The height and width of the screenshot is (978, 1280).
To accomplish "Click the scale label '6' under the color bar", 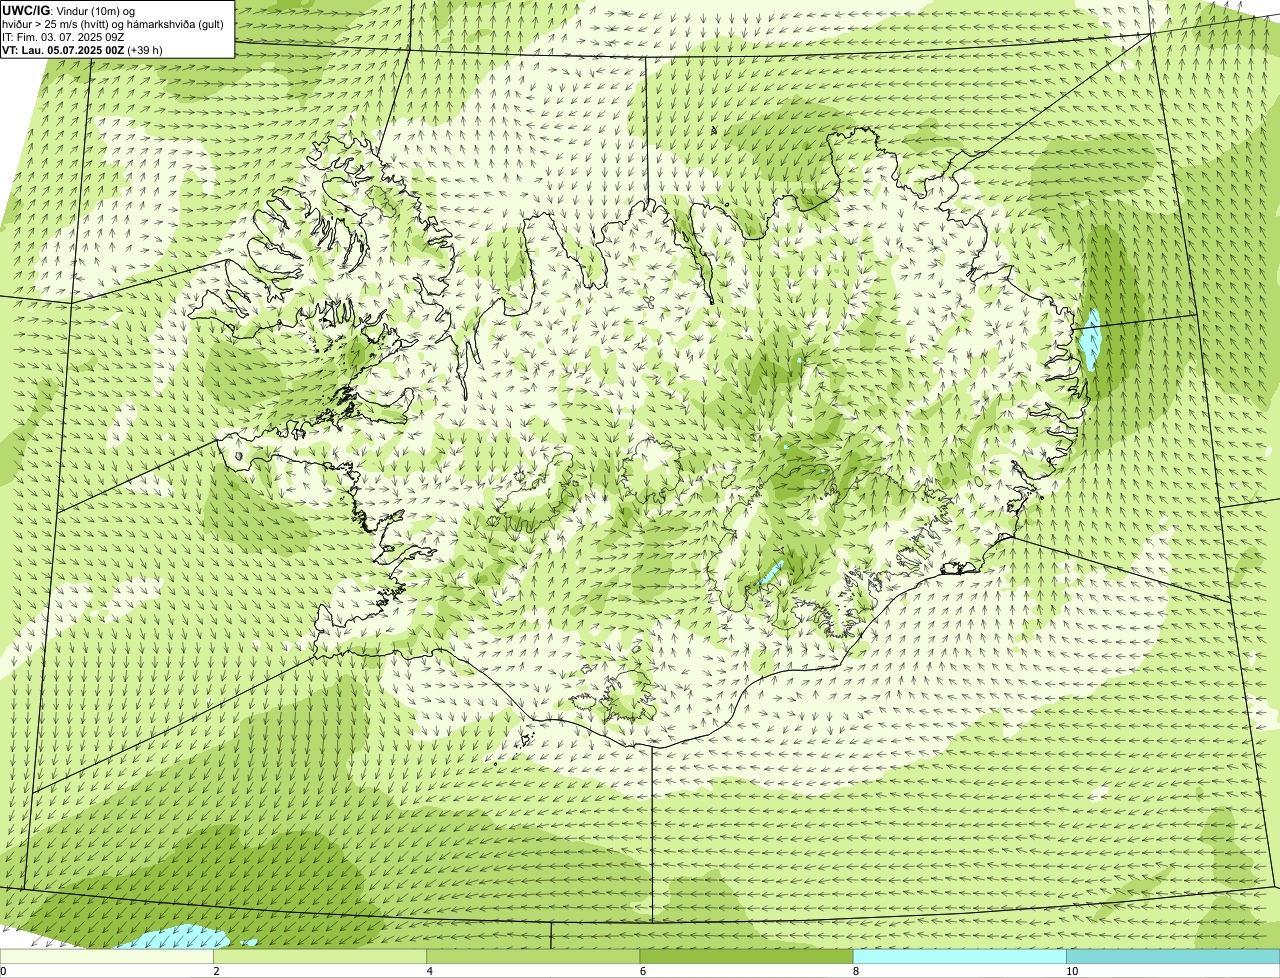I will (642, 971).
